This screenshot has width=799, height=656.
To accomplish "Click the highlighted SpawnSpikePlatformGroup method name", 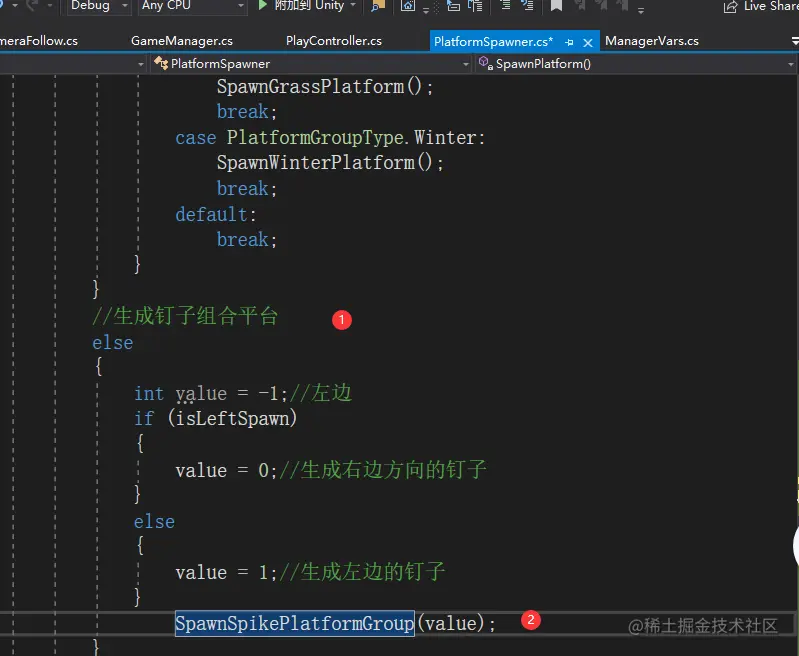I will click(295, 623).
